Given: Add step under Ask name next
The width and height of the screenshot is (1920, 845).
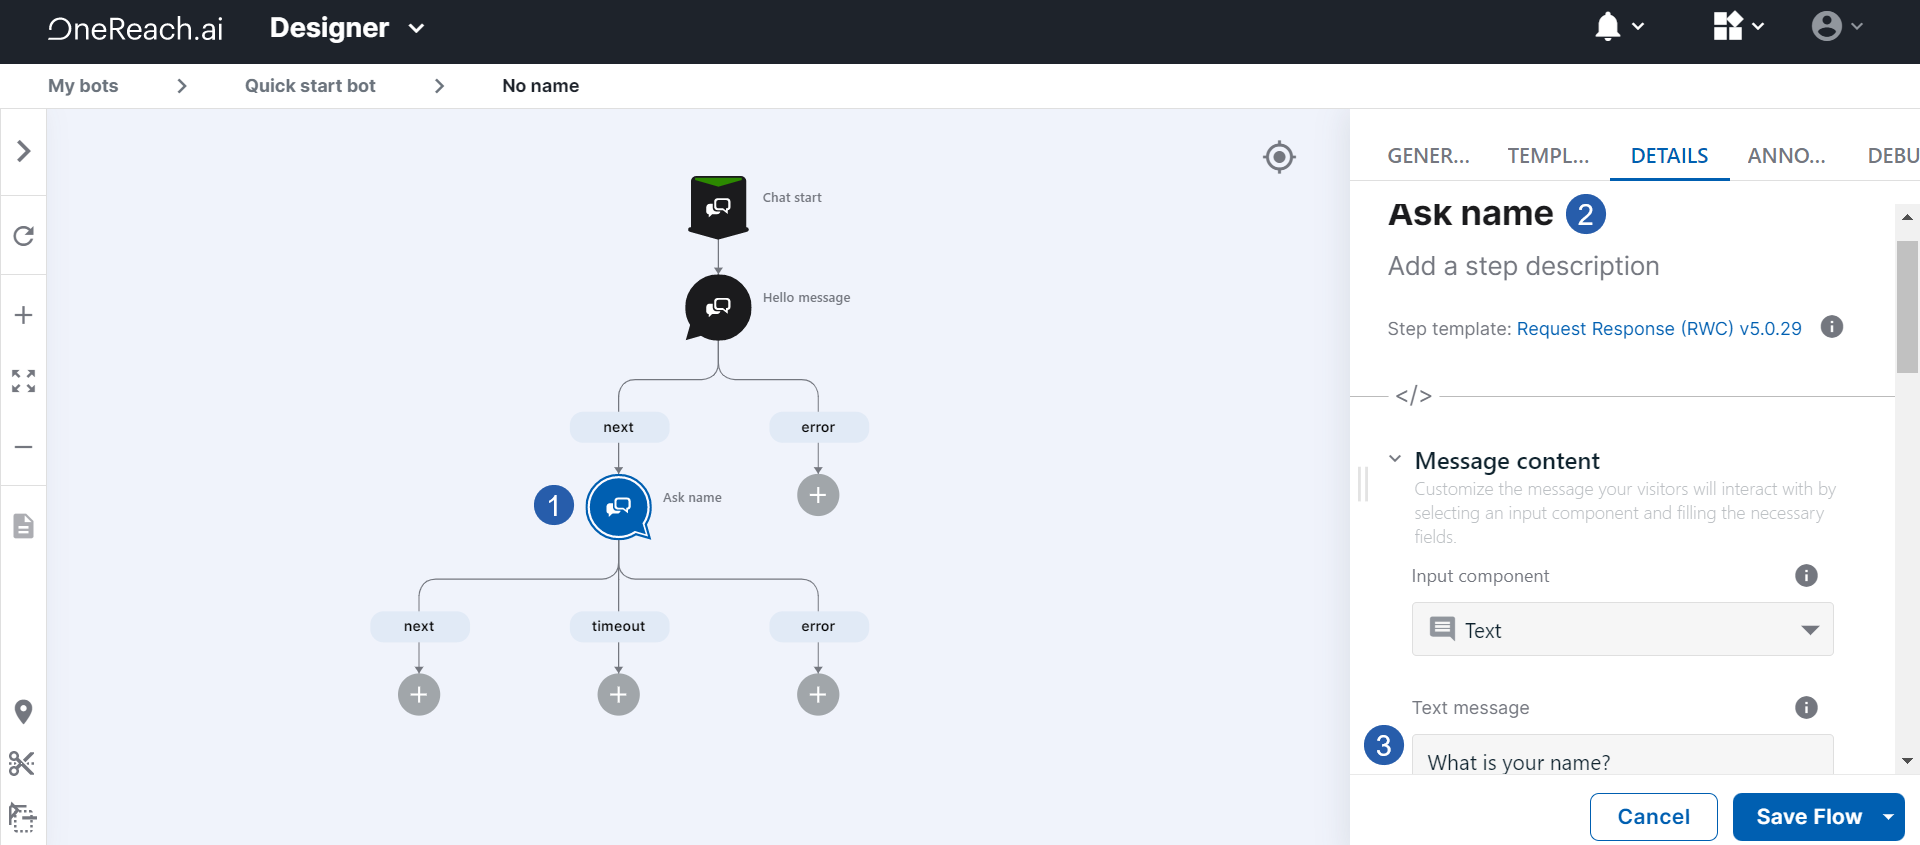Looking at the screenshot, I should coord(419,694).
